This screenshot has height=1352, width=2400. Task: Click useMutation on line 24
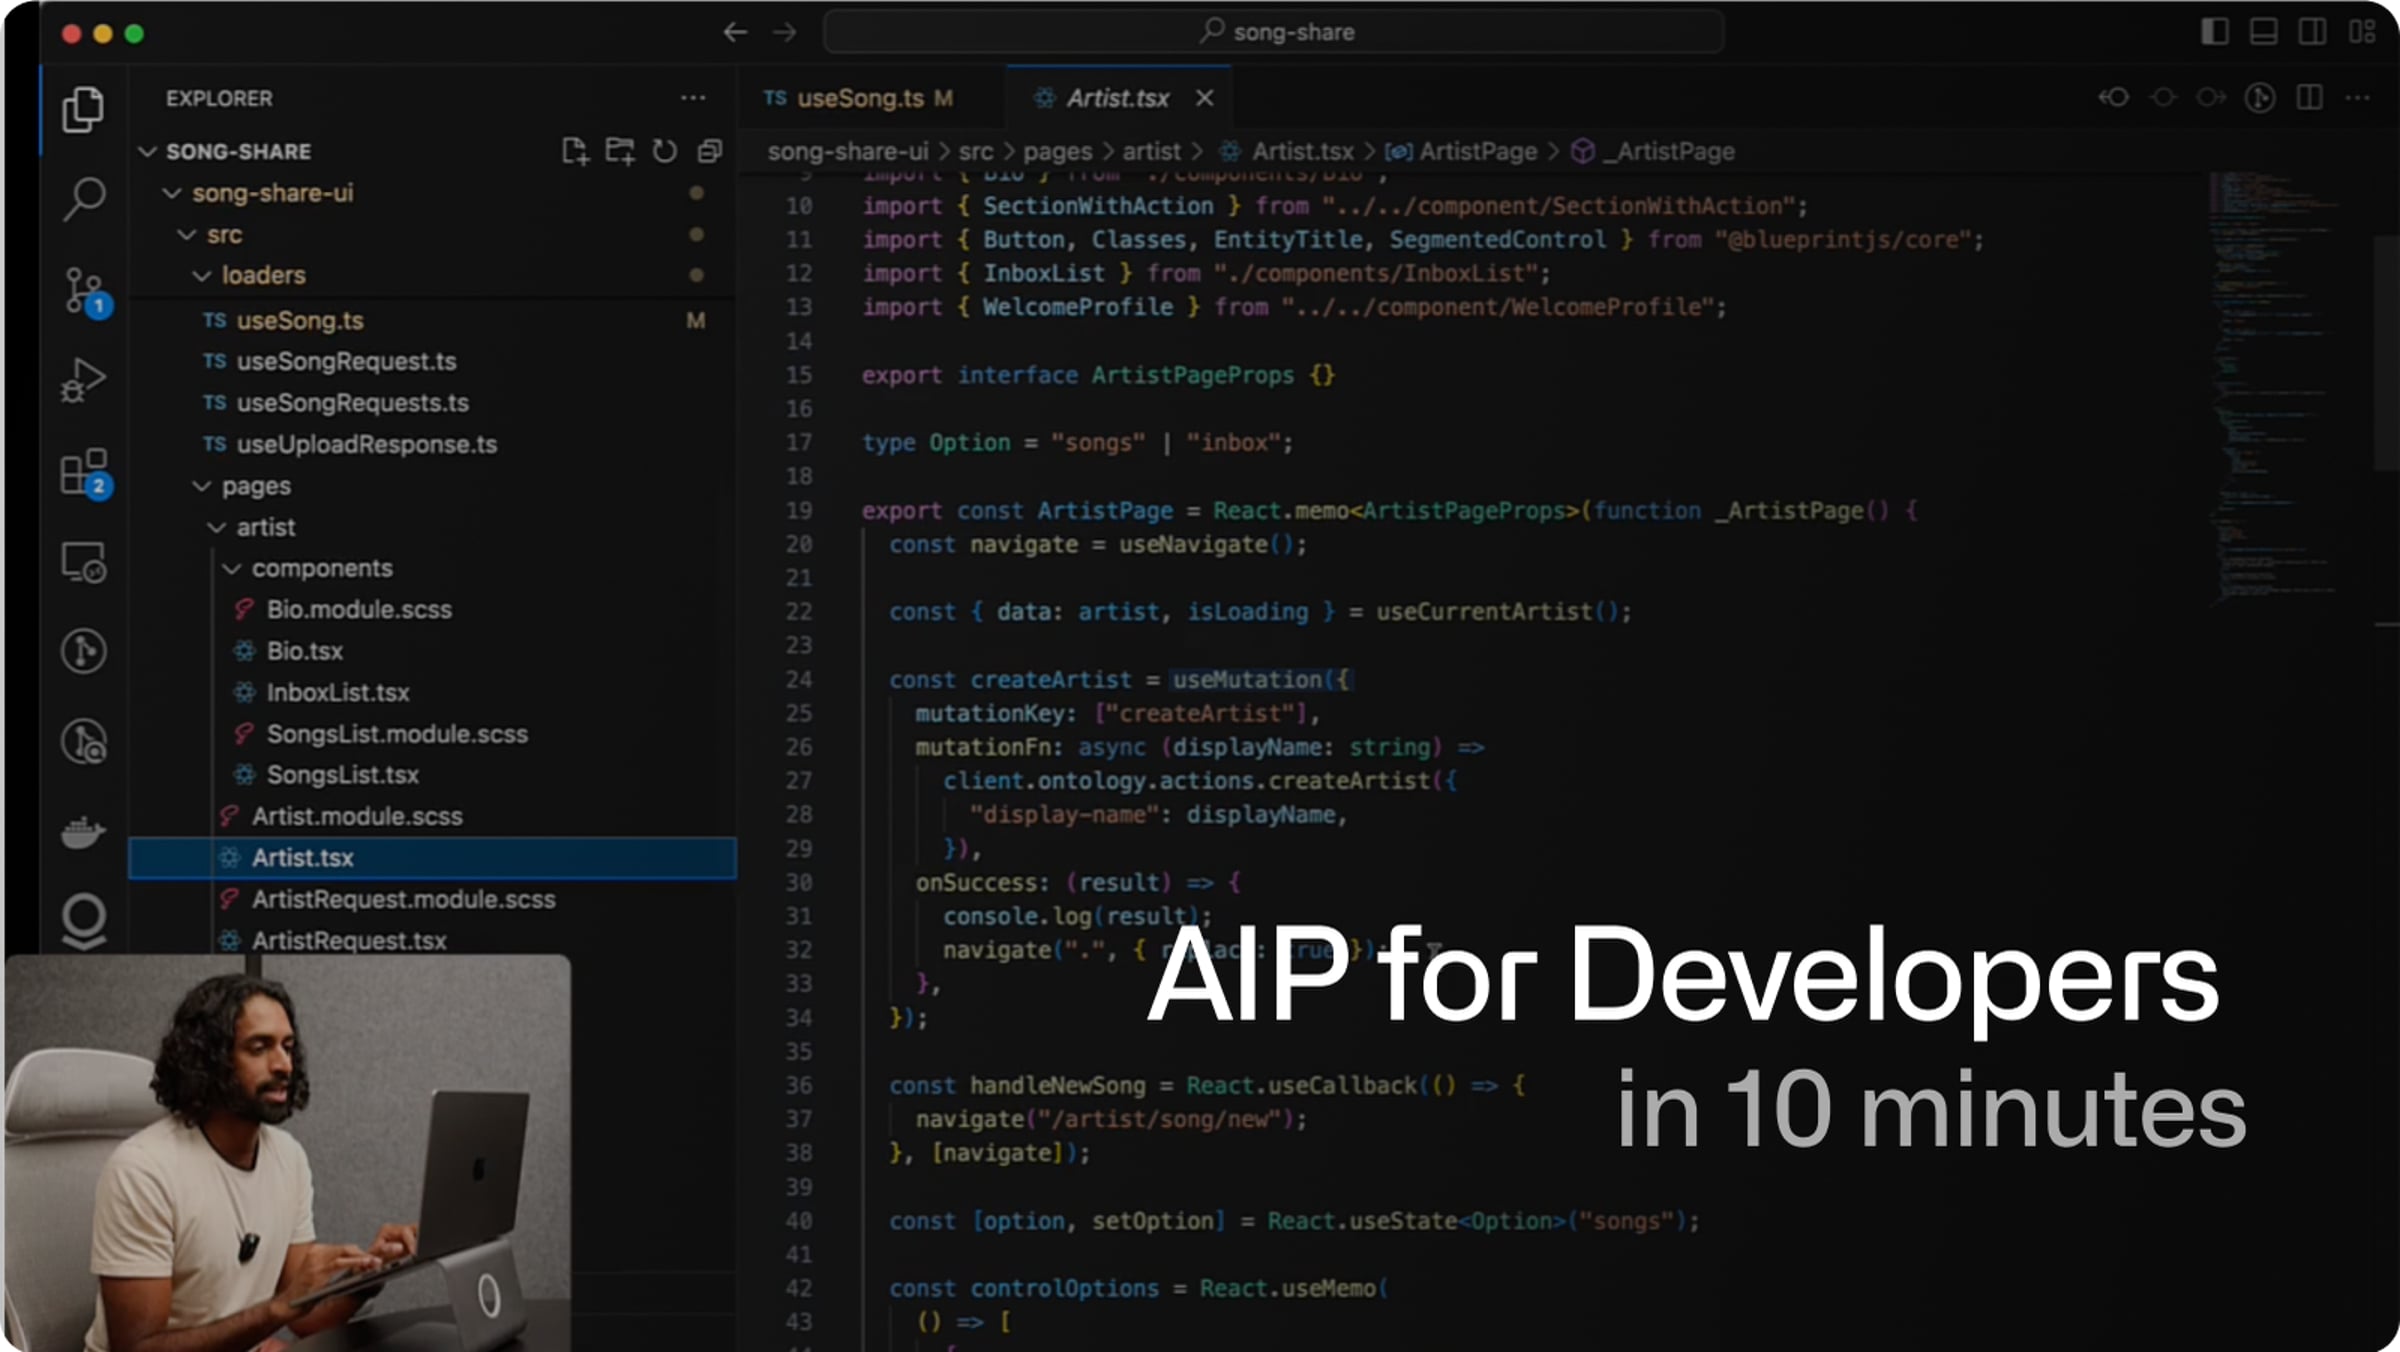coord(1247,680)
